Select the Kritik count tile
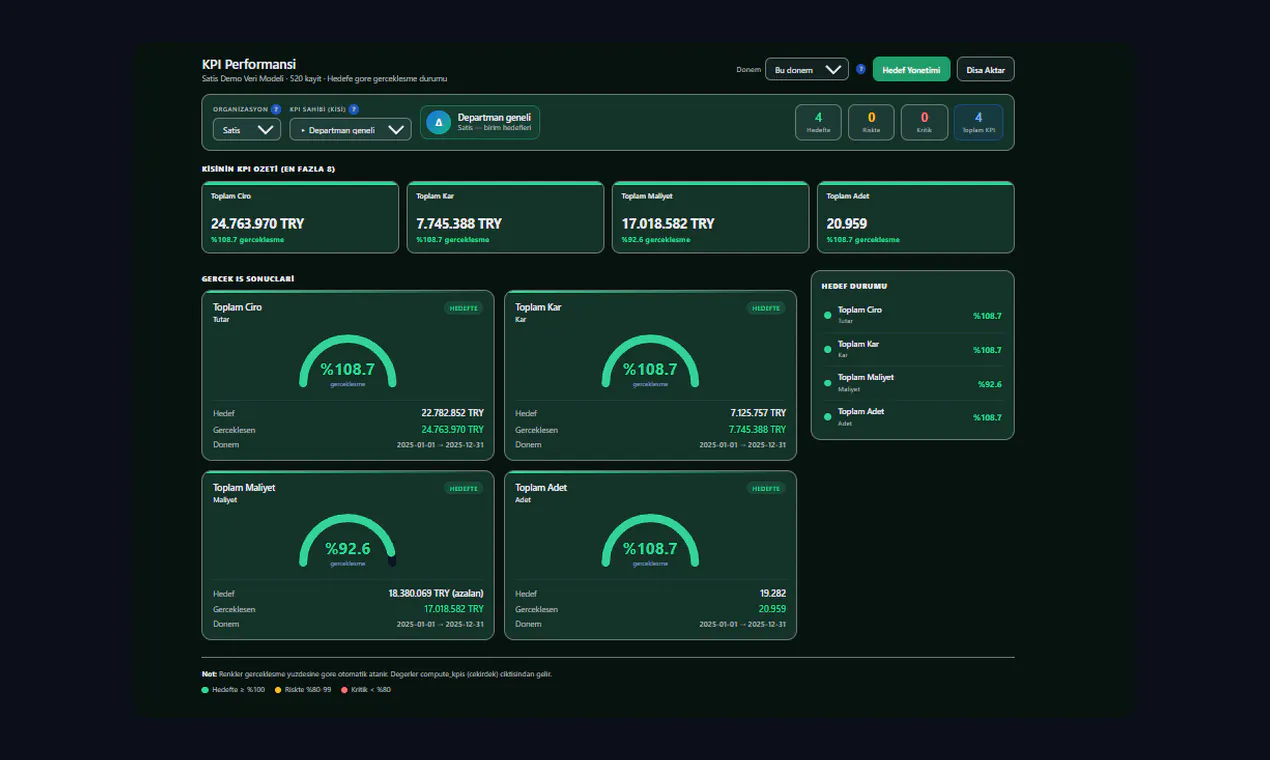Screen dimensions: 1270x760 (924, 122)
